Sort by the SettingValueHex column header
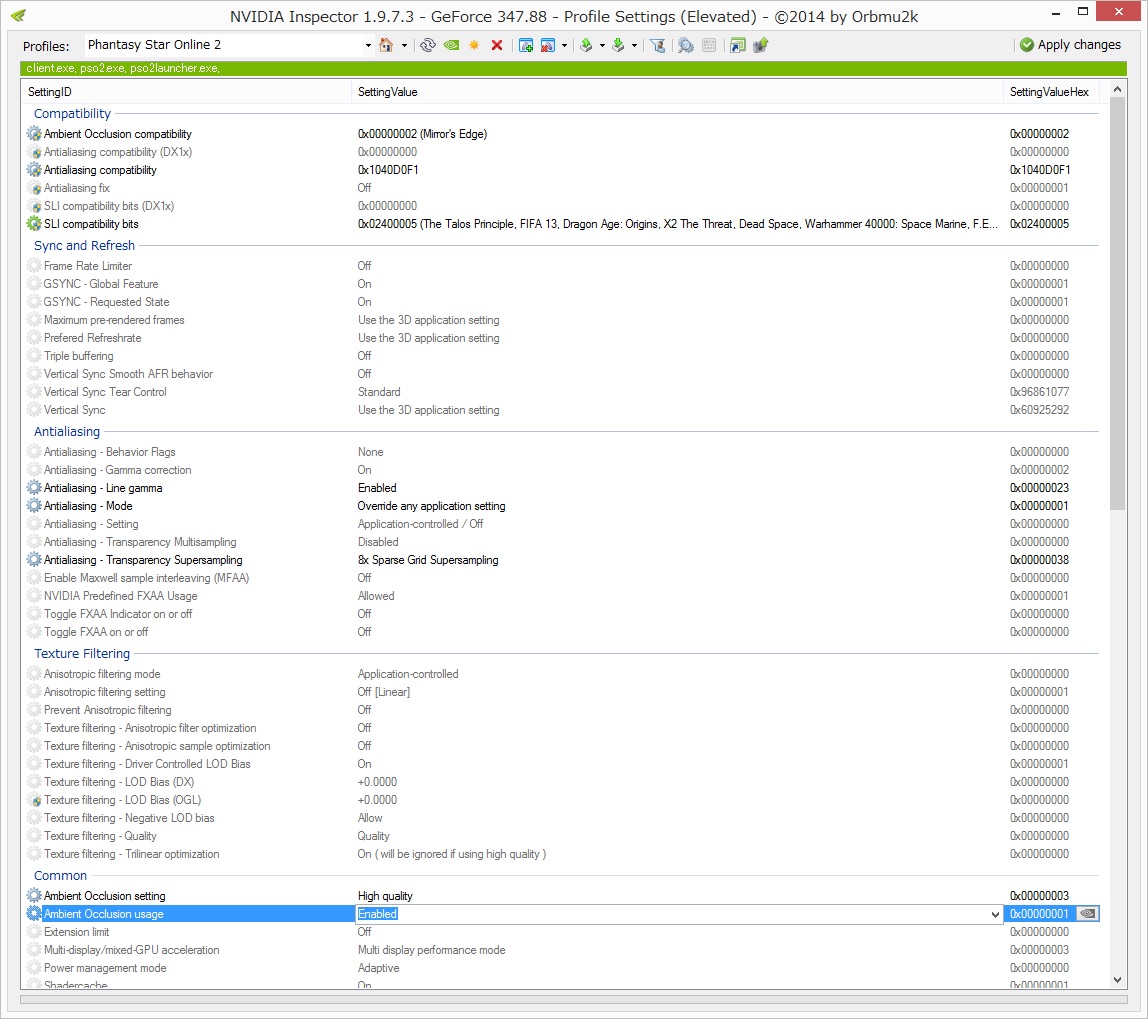The width and height of the screenshot is (1148, 1019). tap(1051, 92)
